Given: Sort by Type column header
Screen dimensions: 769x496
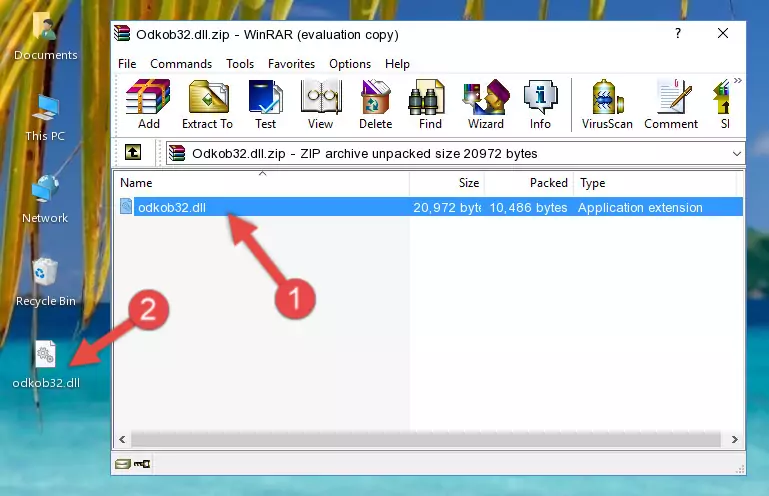Looking at the screenshot, I should click(655, 183).
